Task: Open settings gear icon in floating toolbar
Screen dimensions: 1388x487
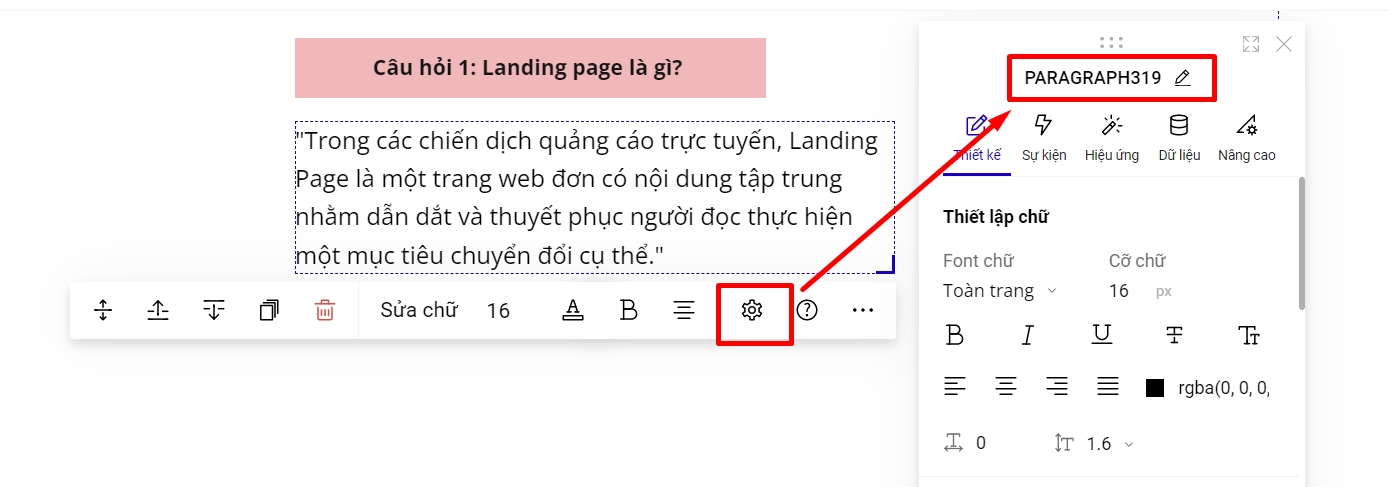Action: 752,311
